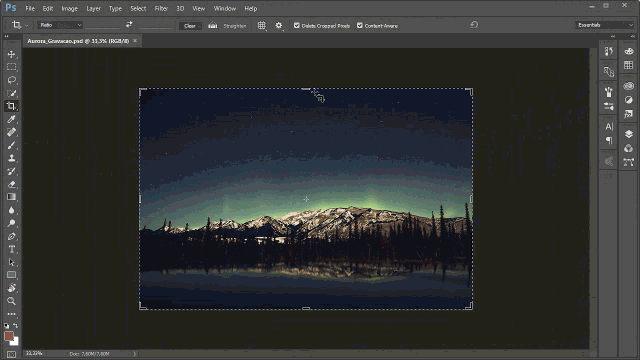The width and height of the screenshot is (640, 360).
Task: Select the Clone Stamp tool
Action: [x=11, y=158]
